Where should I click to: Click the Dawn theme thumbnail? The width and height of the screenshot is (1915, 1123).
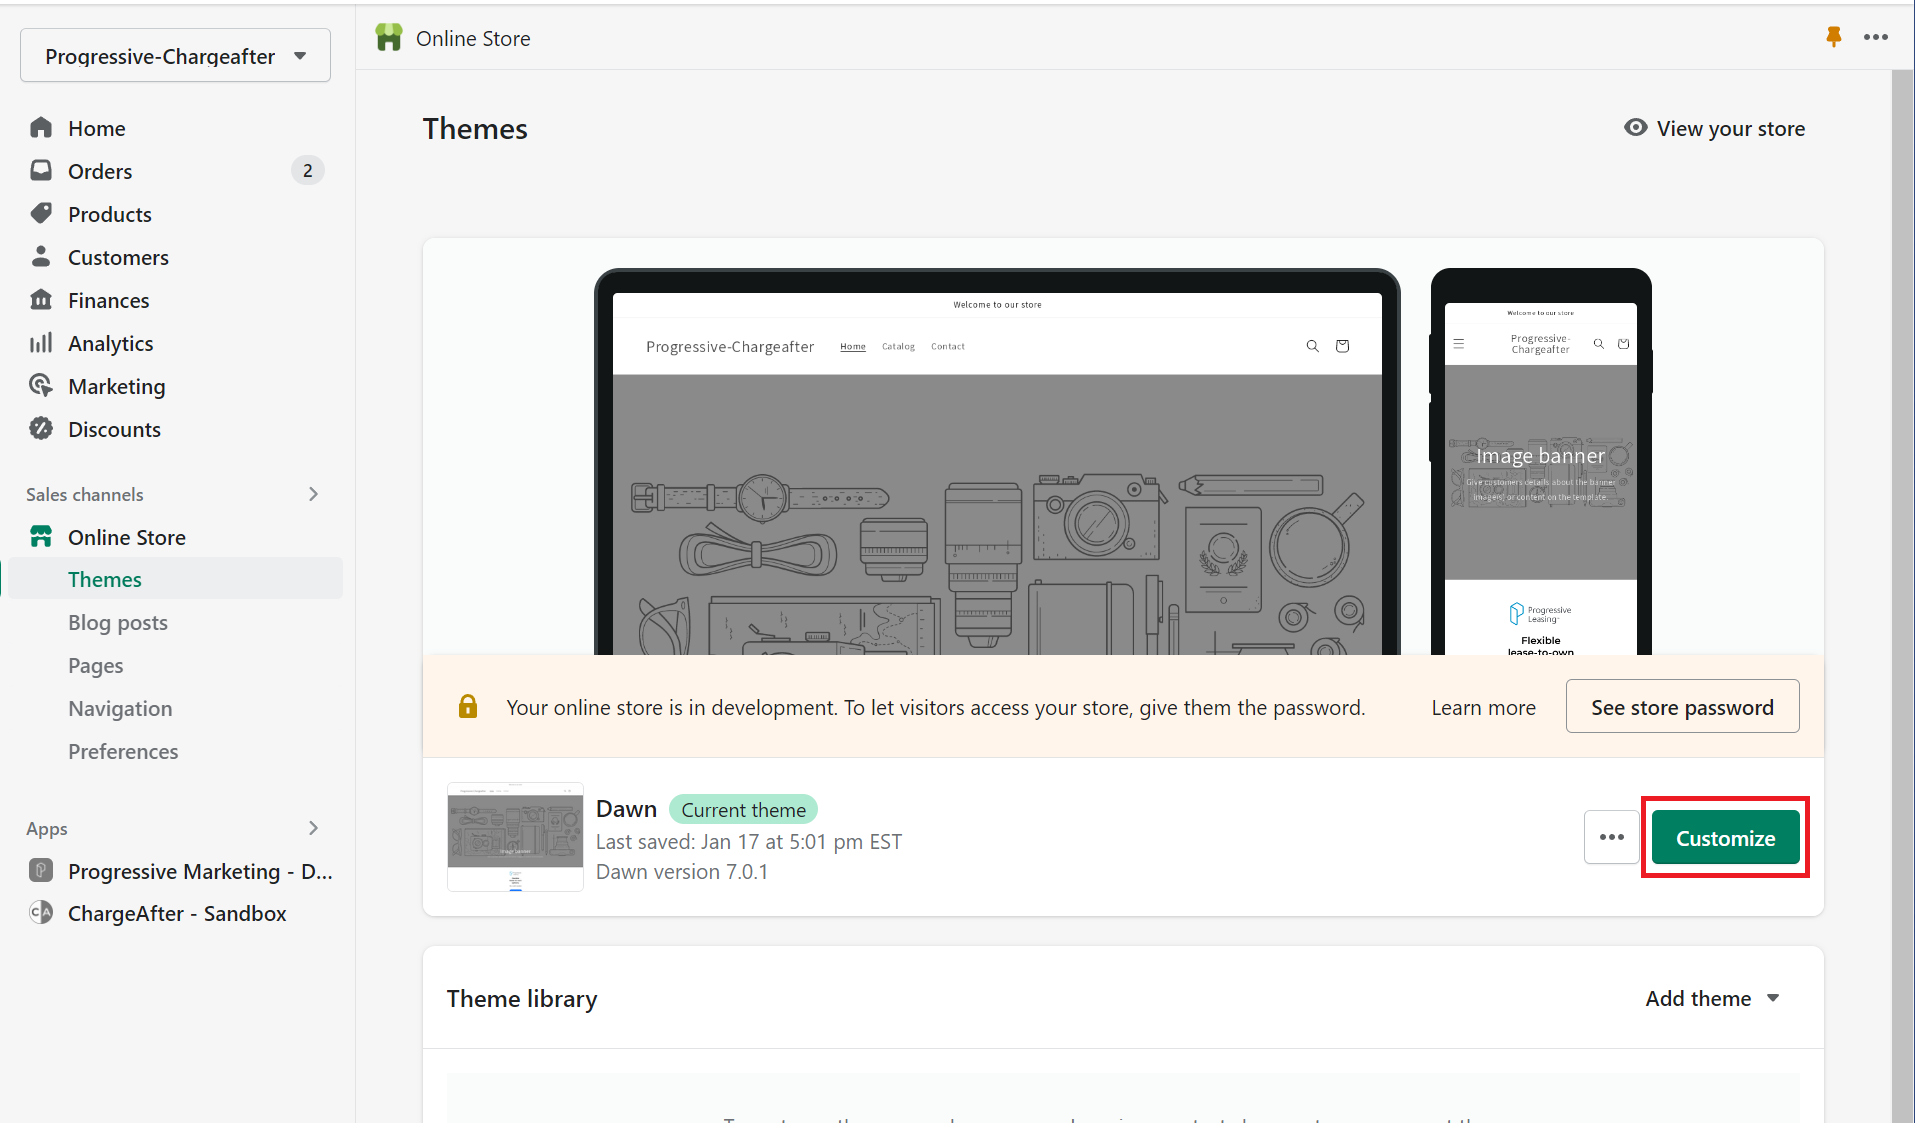pyautogui.click(x=515, y=837)
